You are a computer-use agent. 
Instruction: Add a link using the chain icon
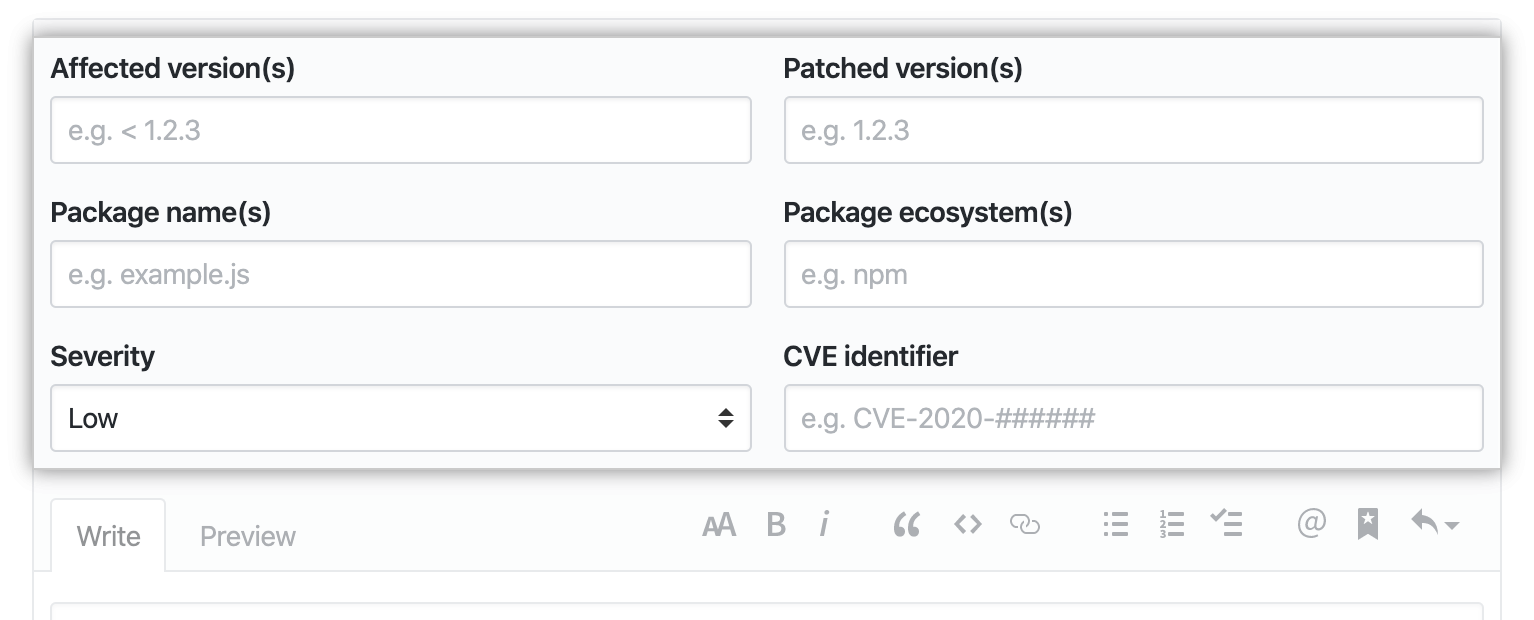pyautogui.click(x=1025, y=524)
